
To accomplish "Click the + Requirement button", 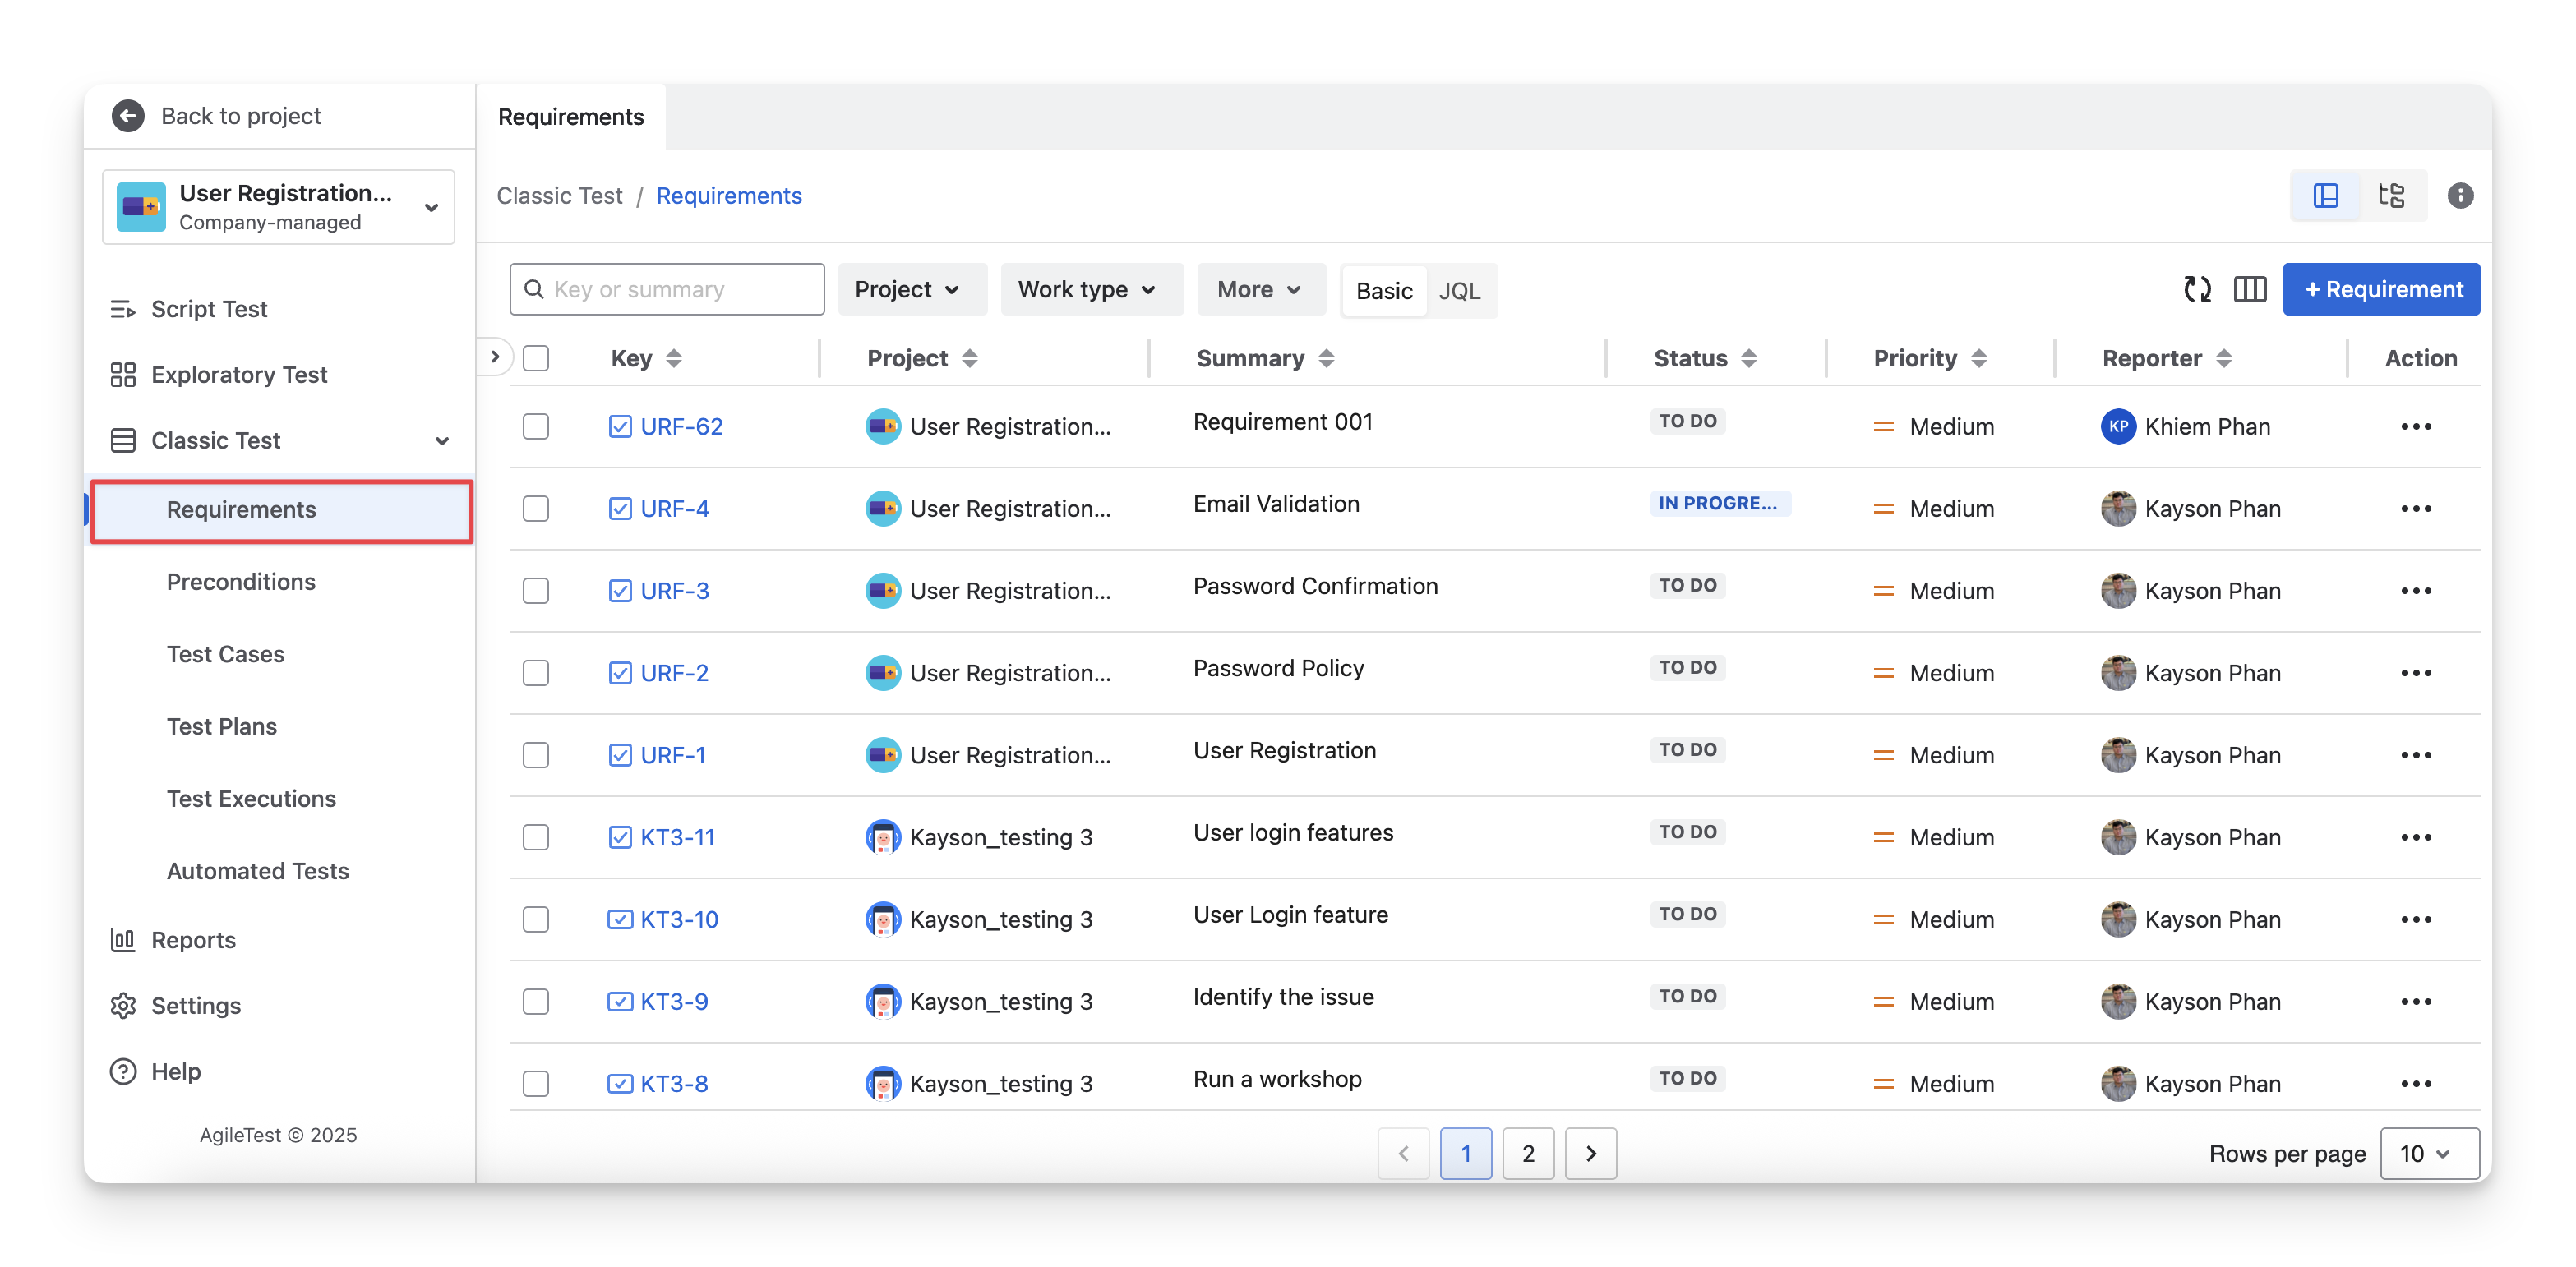I will coord(2381,290).
